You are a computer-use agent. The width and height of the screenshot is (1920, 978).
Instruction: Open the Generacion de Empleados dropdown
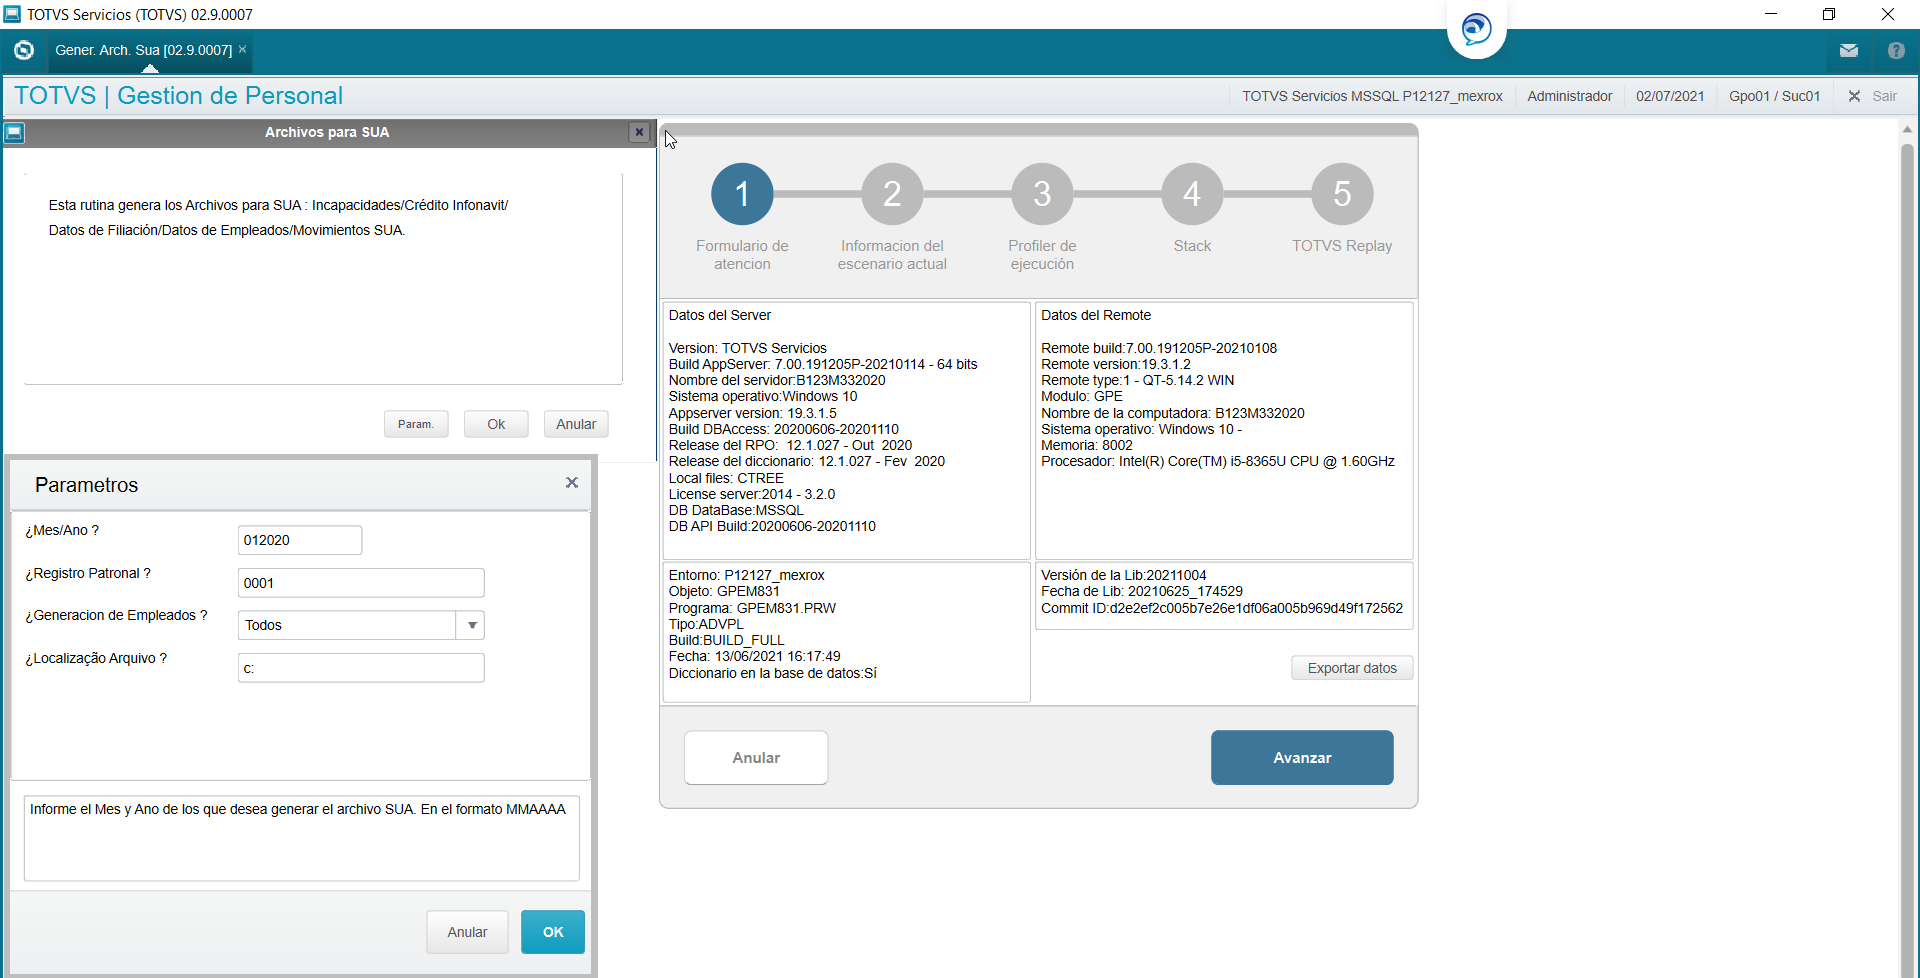(471, 625)
